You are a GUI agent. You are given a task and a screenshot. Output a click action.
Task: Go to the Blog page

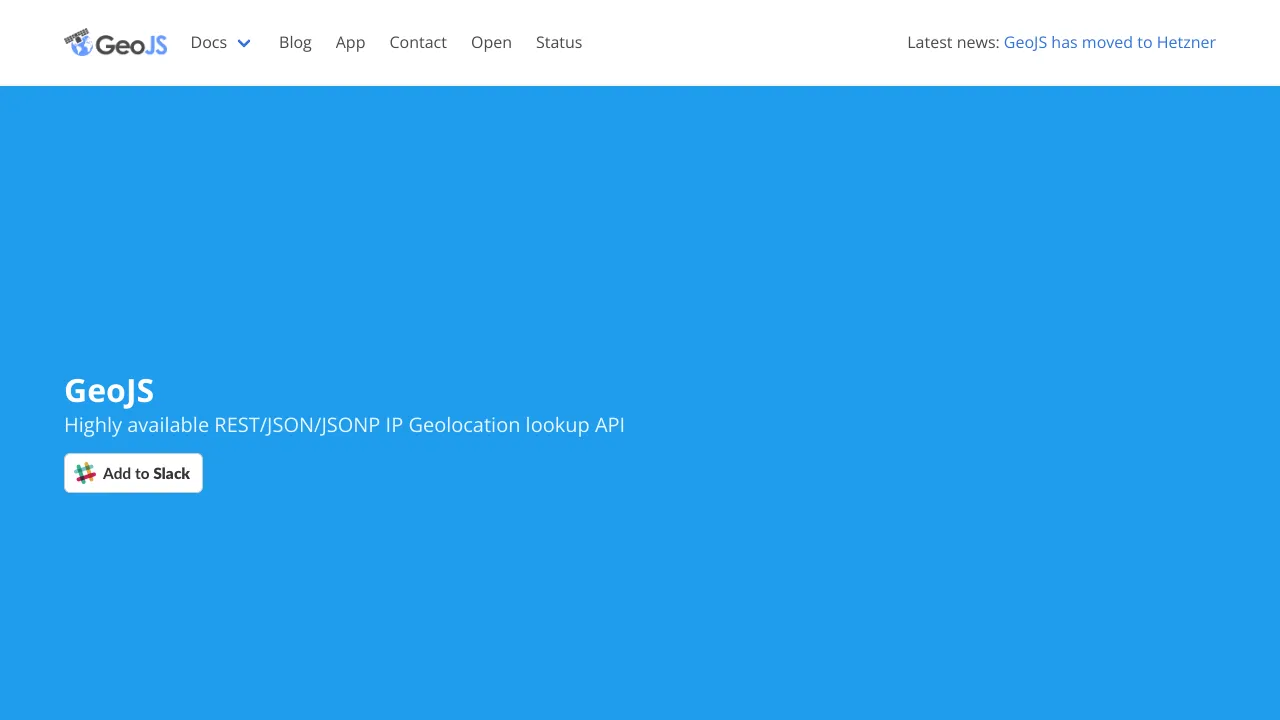tap(295, 42)
